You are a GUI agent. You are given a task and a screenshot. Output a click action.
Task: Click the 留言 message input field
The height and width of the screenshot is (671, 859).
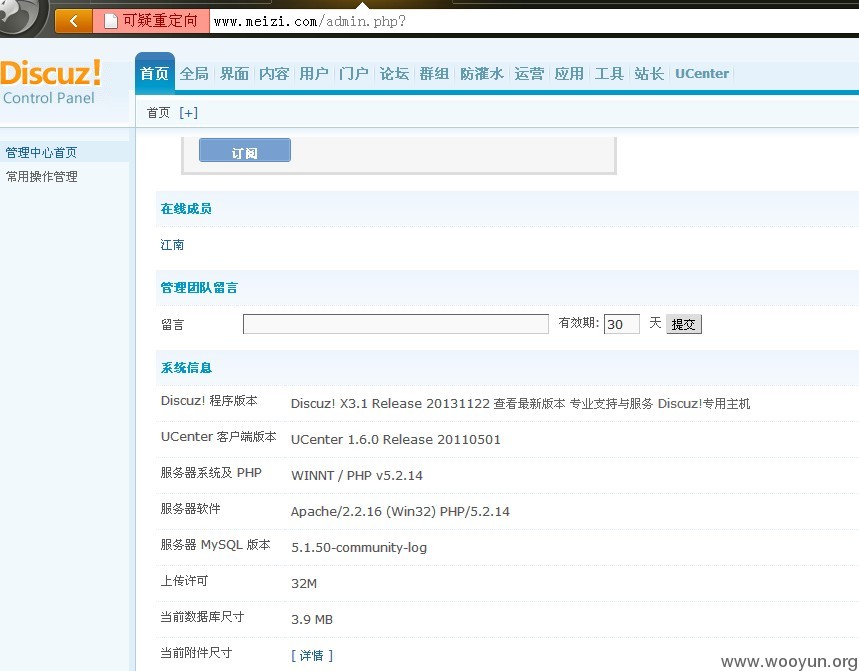point(396,324)
